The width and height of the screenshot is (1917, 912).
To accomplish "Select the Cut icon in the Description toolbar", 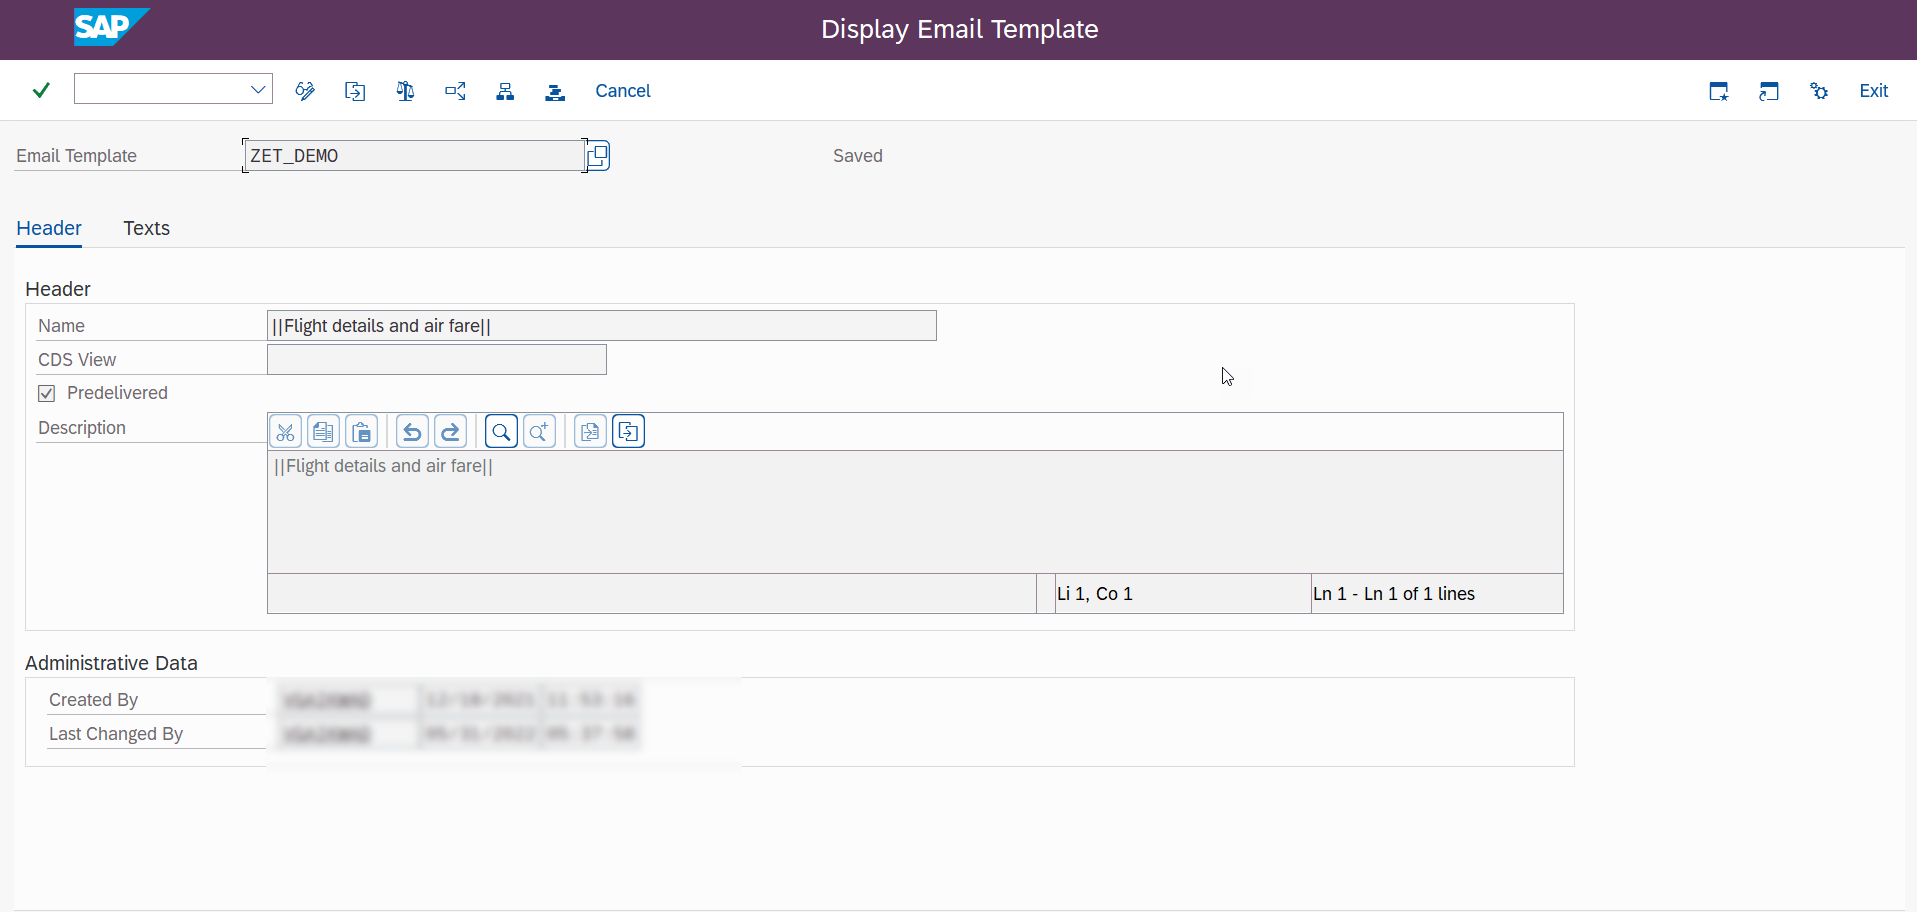I will 285,431.
